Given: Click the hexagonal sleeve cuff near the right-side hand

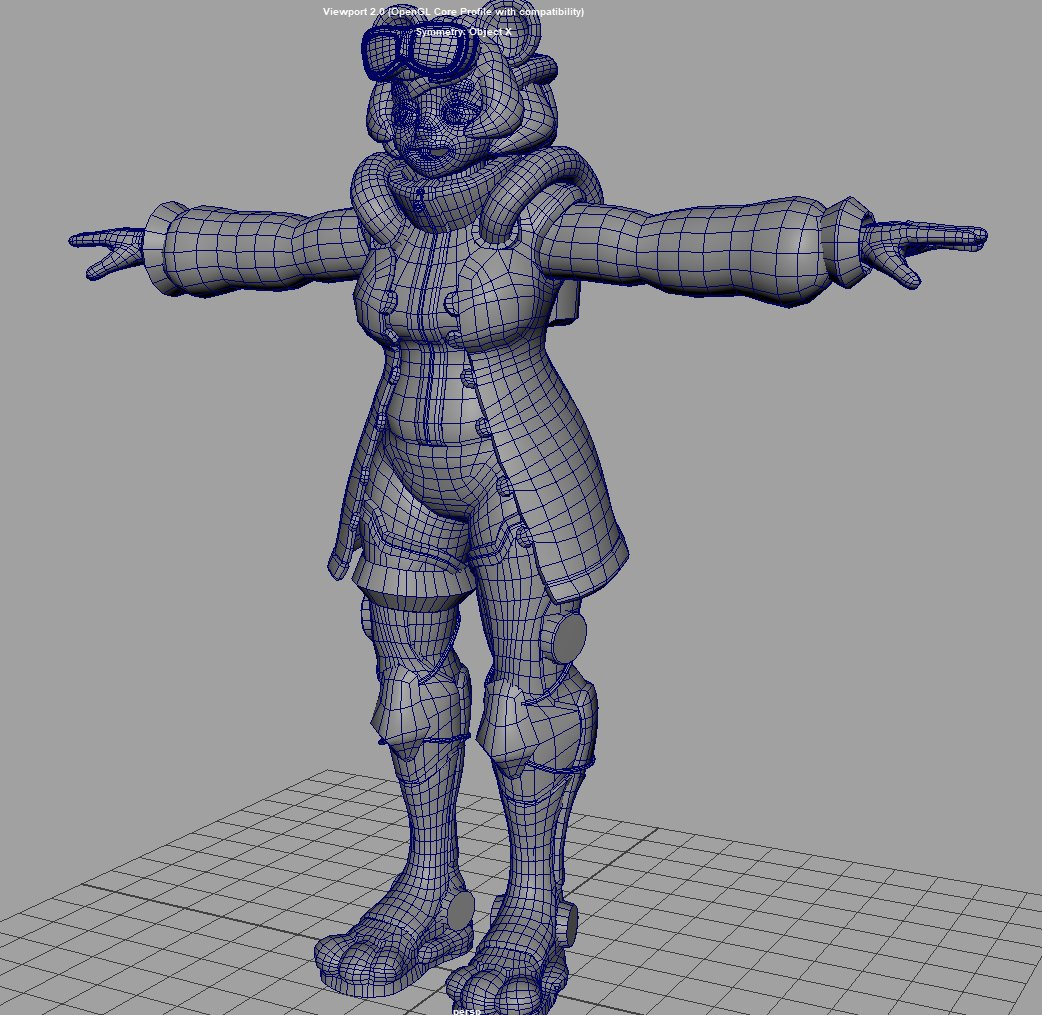Looking at the screenshot, I should click(x=846, y=240).
